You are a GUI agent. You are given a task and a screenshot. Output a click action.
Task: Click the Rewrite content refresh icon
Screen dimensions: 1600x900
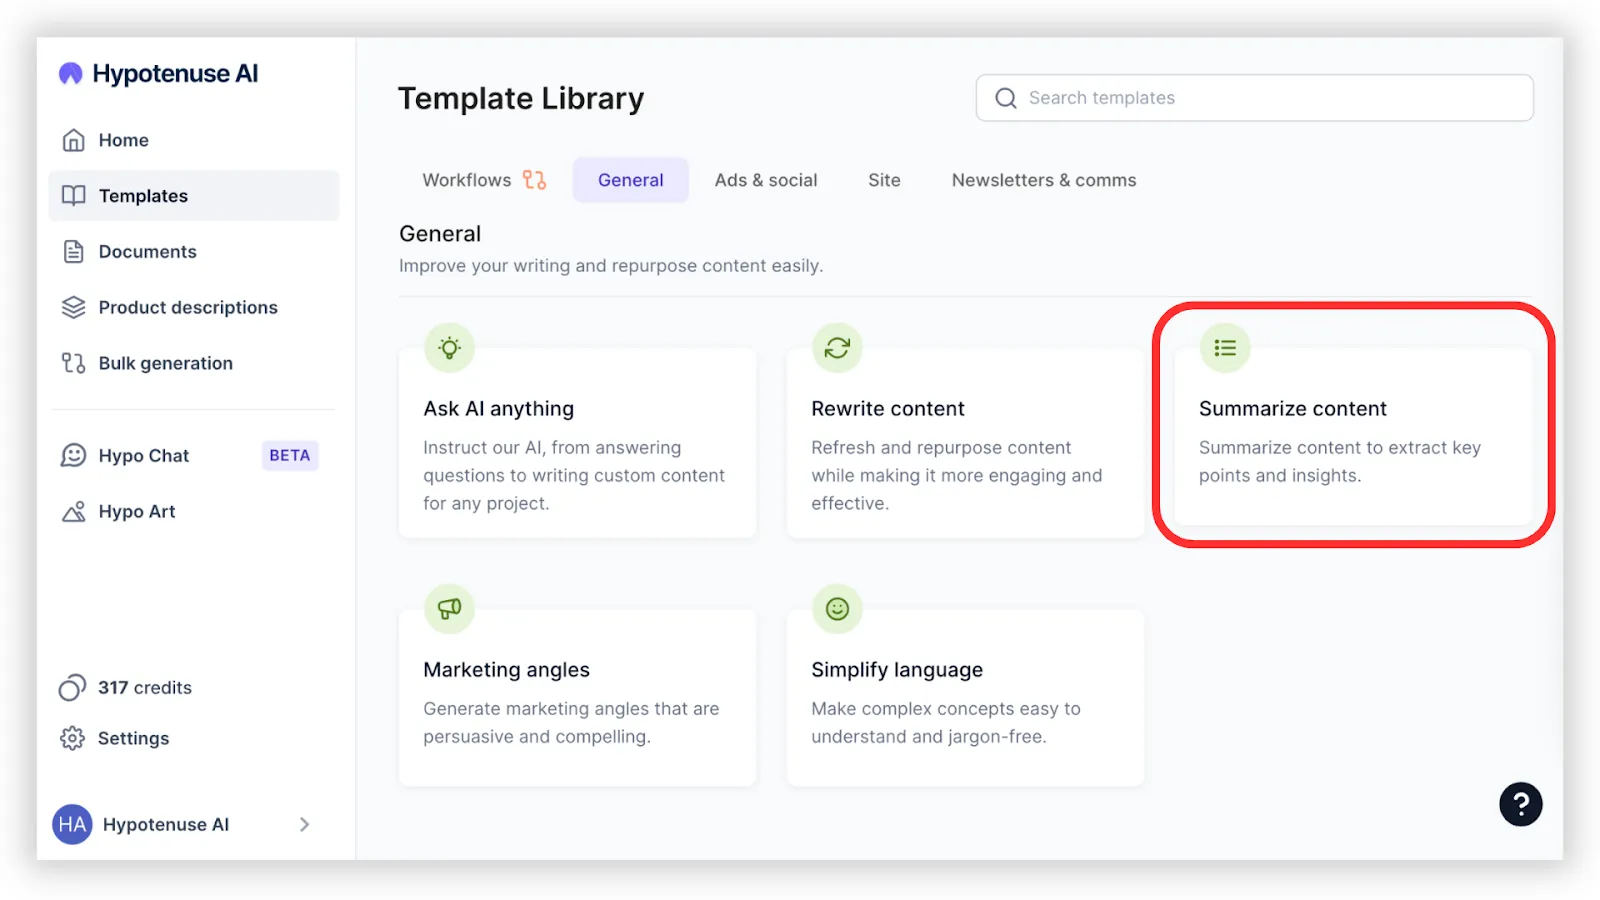tap(837, 348)
